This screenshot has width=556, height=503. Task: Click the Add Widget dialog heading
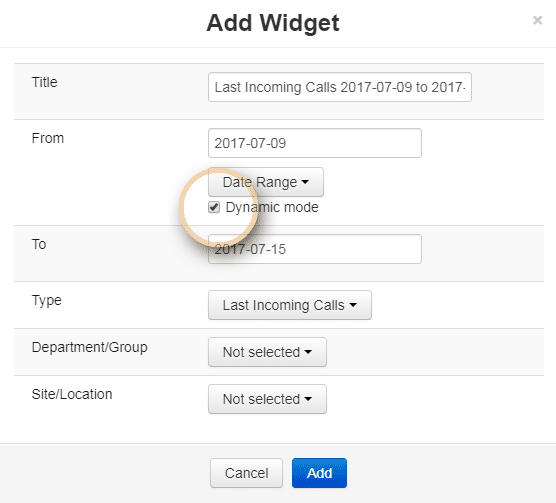click(x=273, y=23)
